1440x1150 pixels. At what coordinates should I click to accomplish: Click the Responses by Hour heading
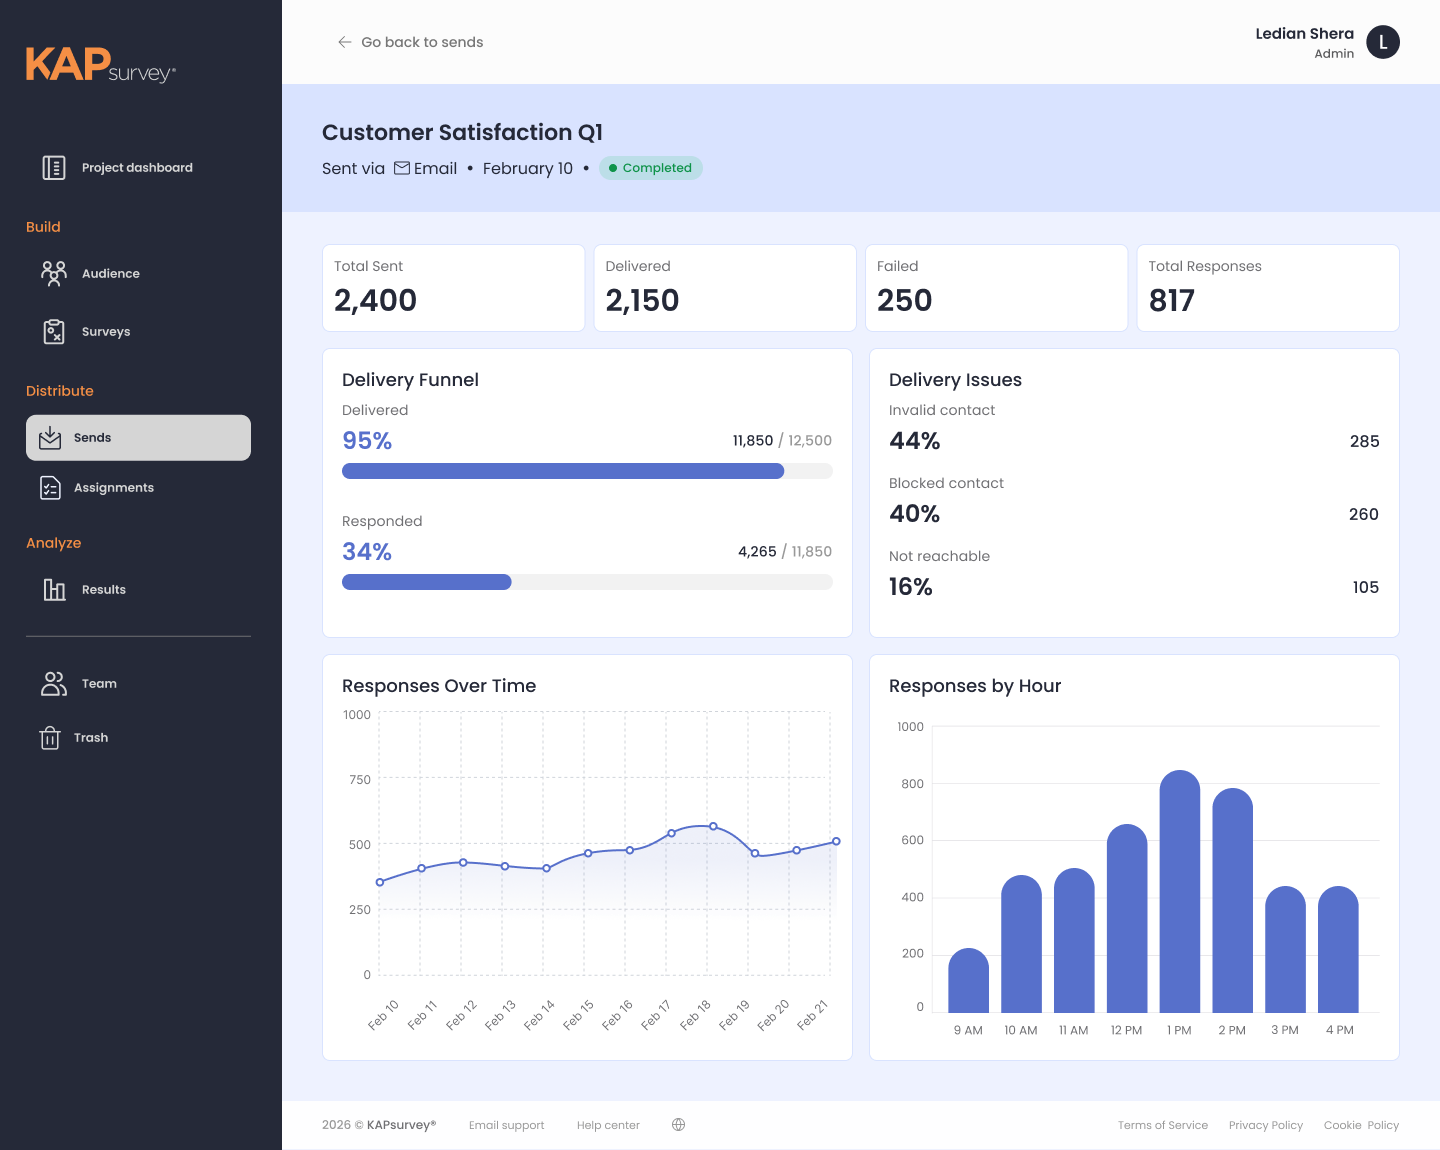tap(975, 686)
